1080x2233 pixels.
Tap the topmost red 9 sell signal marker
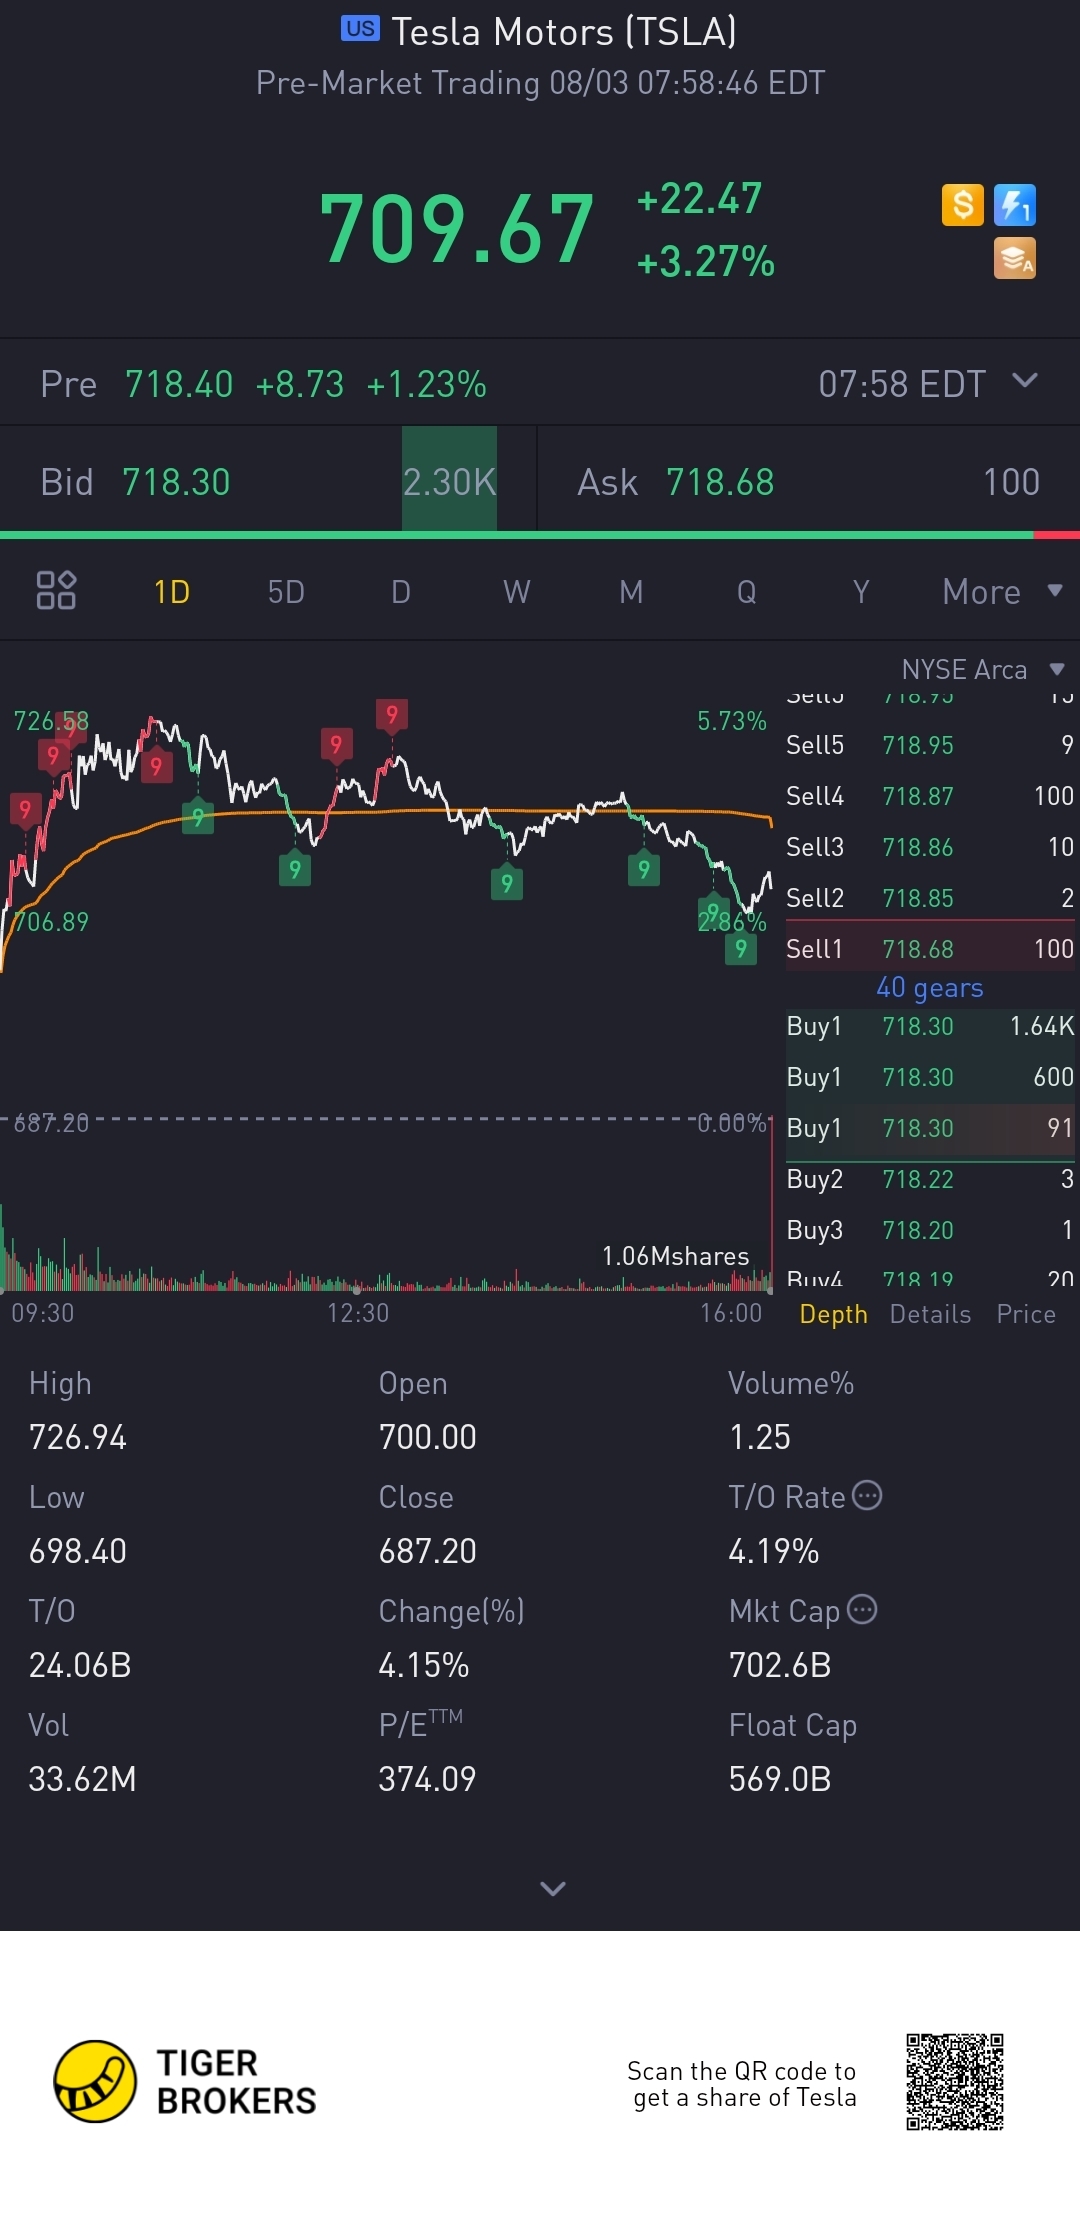(x=392, y=714)
